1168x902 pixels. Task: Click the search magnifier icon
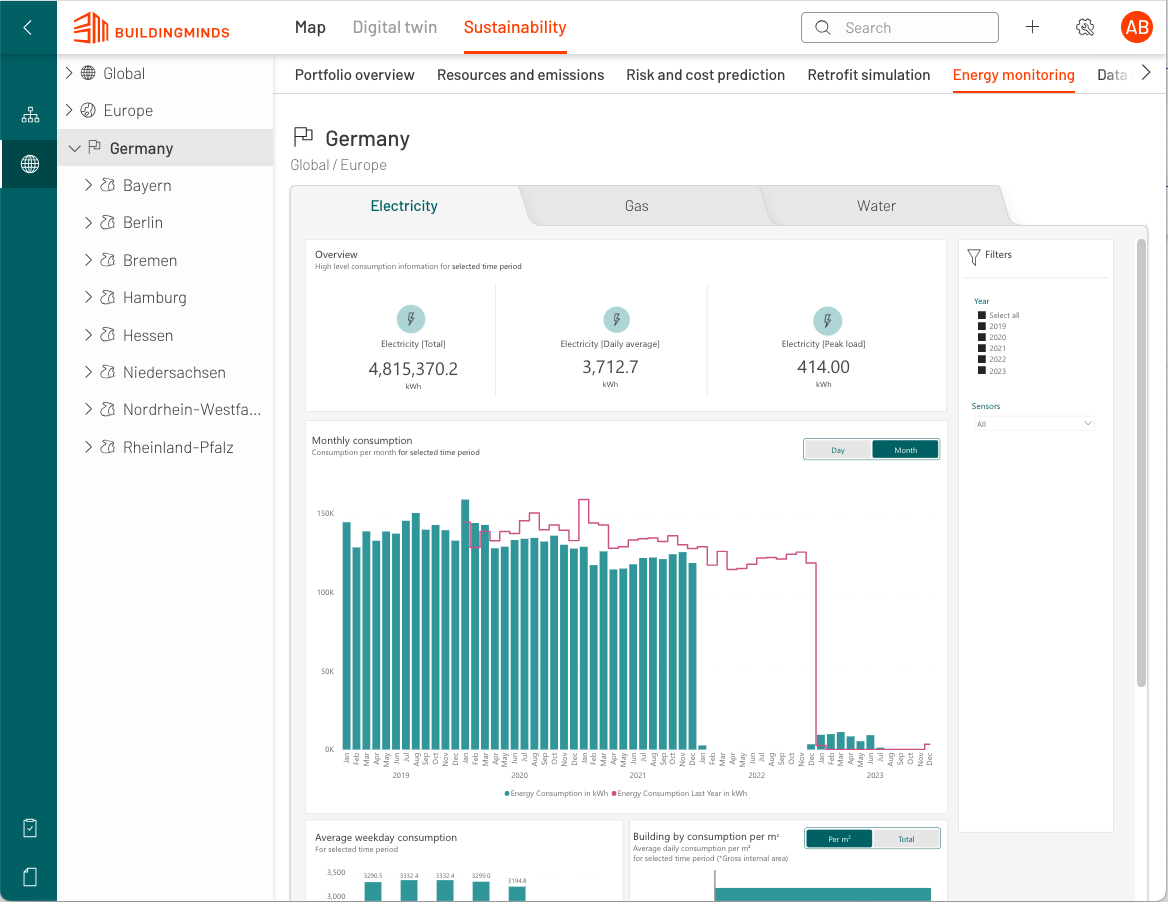822,28
